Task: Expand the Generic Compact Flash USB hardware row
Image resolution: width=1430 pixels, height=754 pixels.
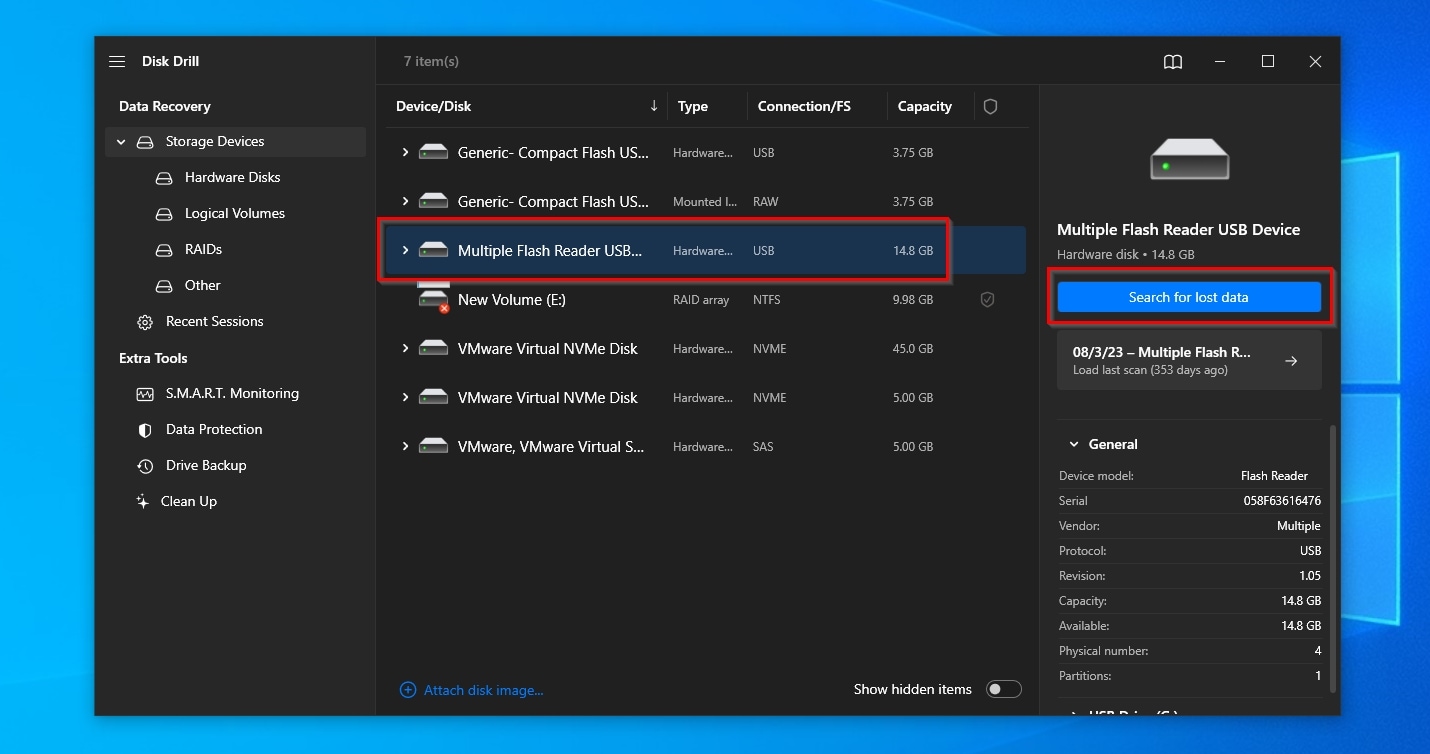Action: point(405,152)
